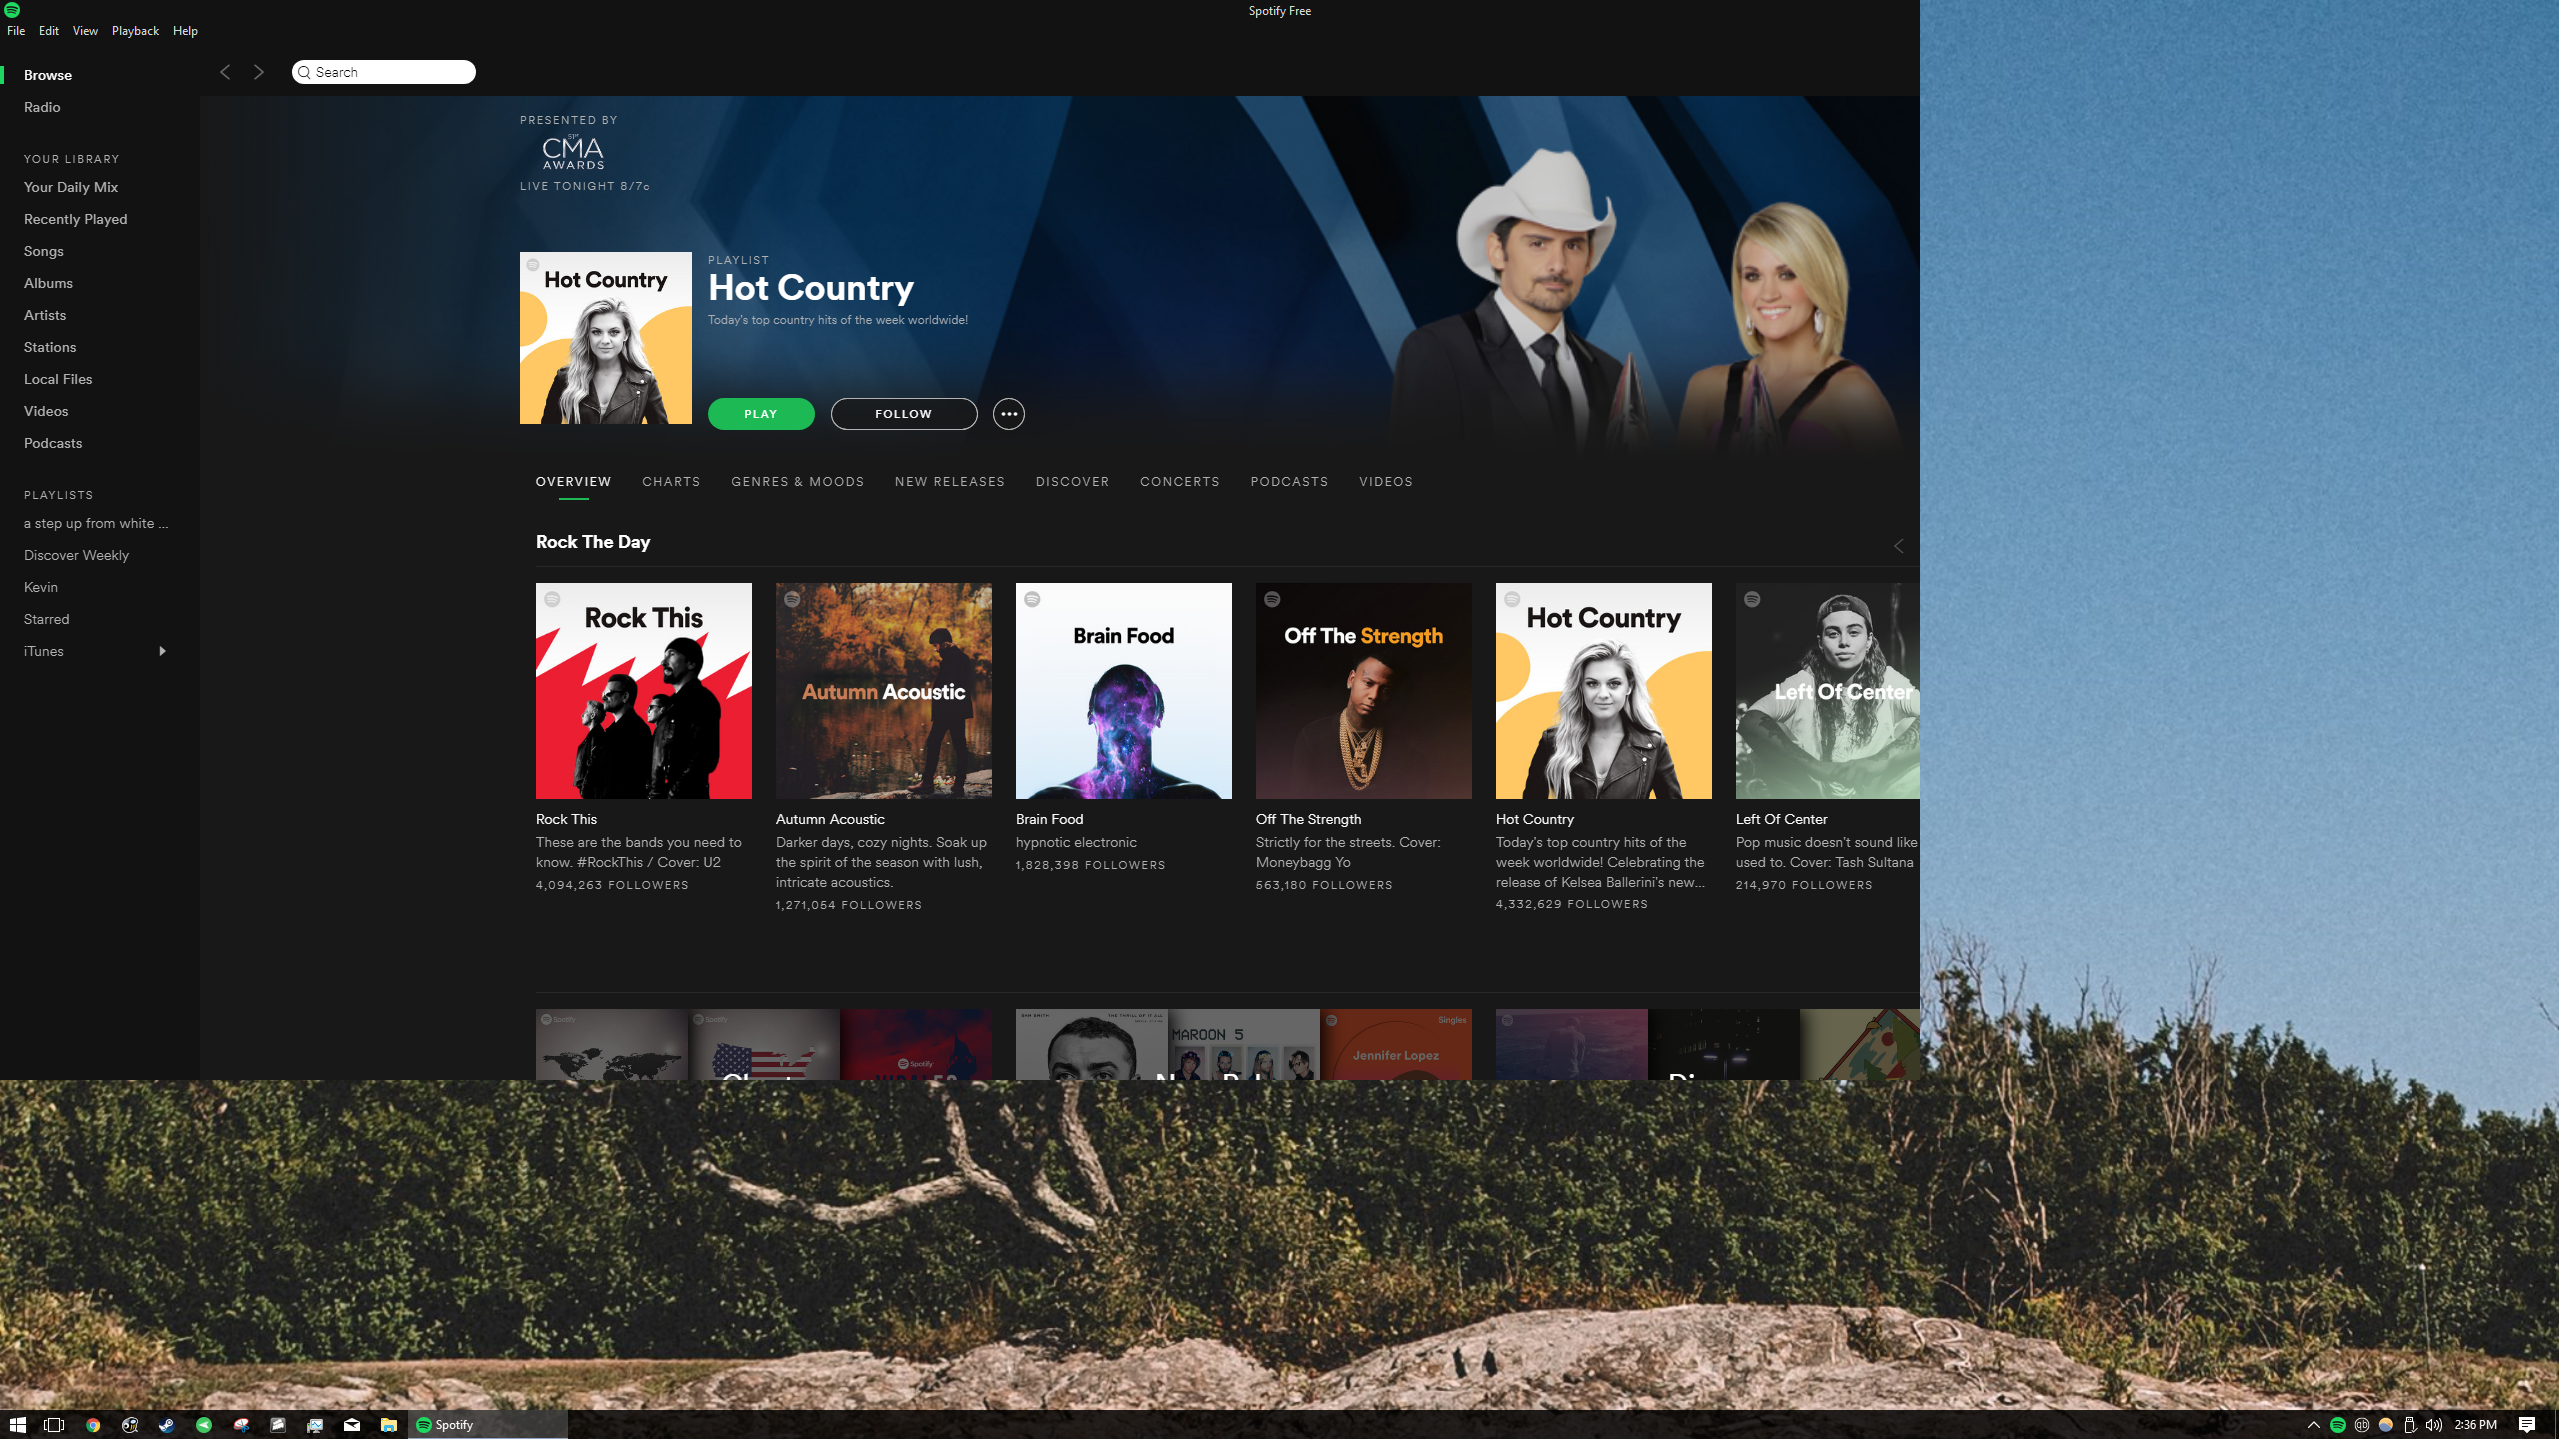Show hidden system tray icons
Image resolution: width=2559 pixels, height=1439 pixels.
coord(2313,1425)
